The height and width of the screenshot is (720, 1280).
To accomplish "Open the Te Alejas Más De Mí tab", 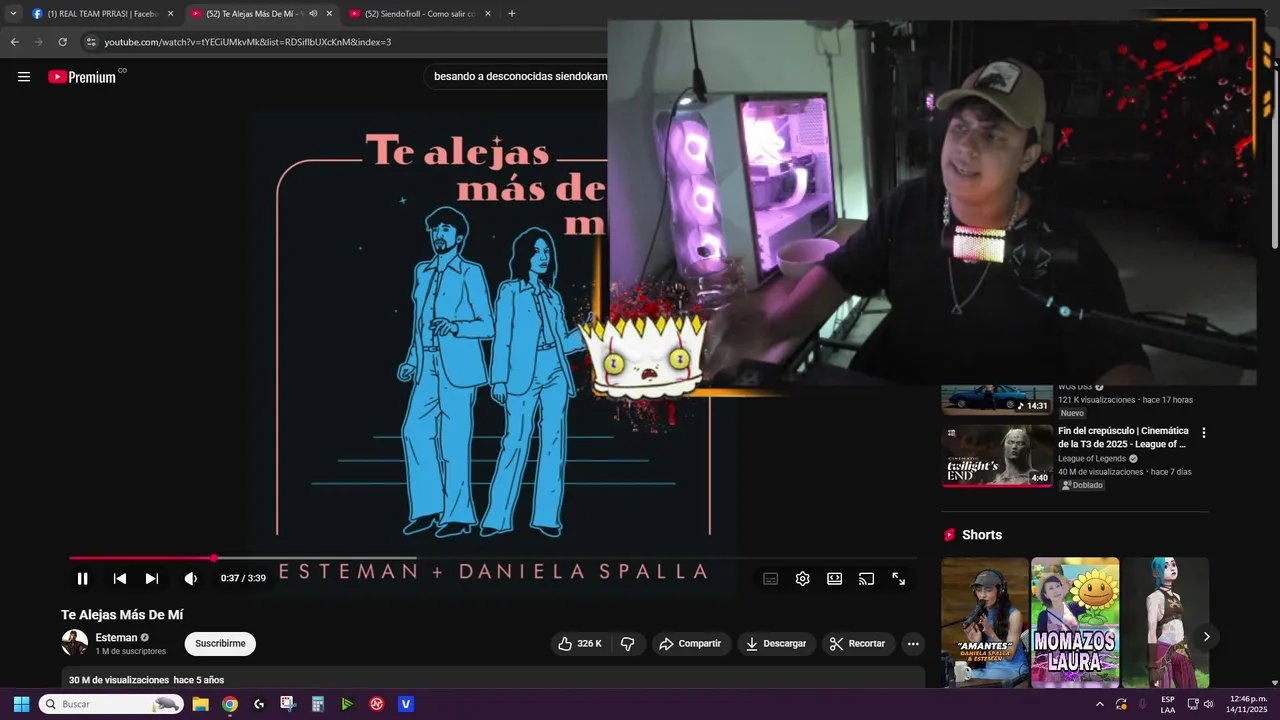I will tap(255, 14).
